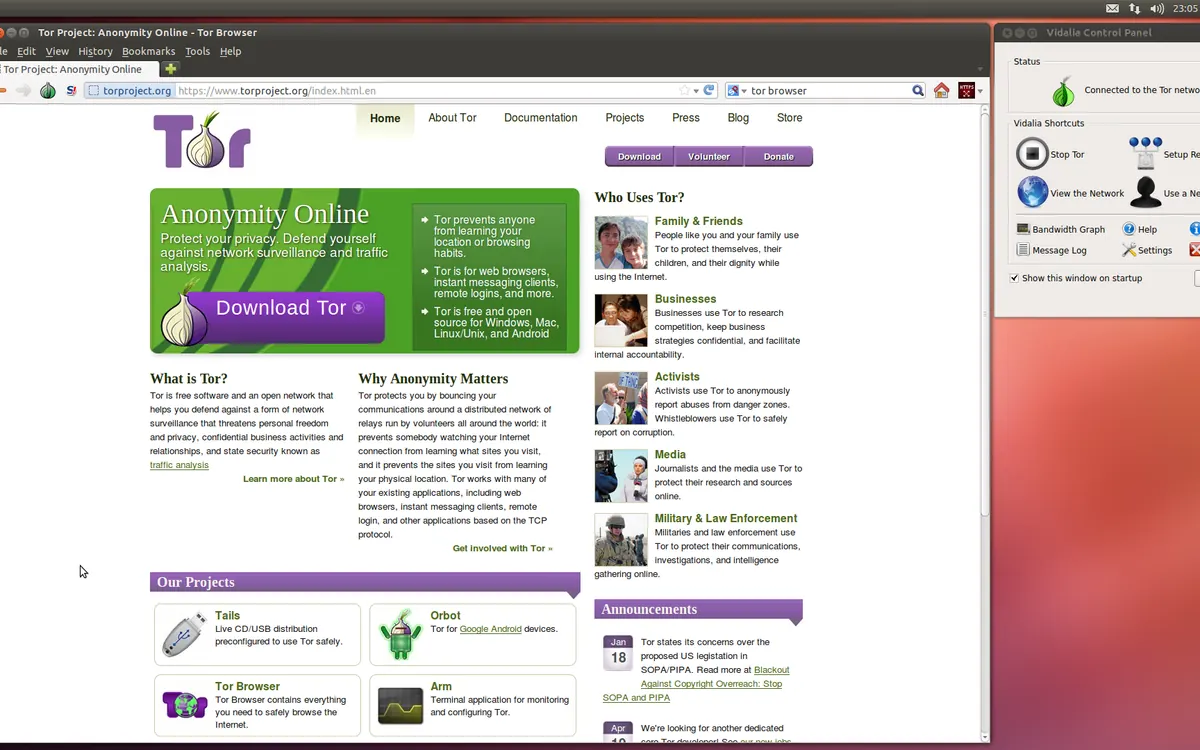Open a new tab with the plus icon
Image resolution: width=1200 pixels, height=750 pixels.
pyautogui.click(x=170, y=69)
